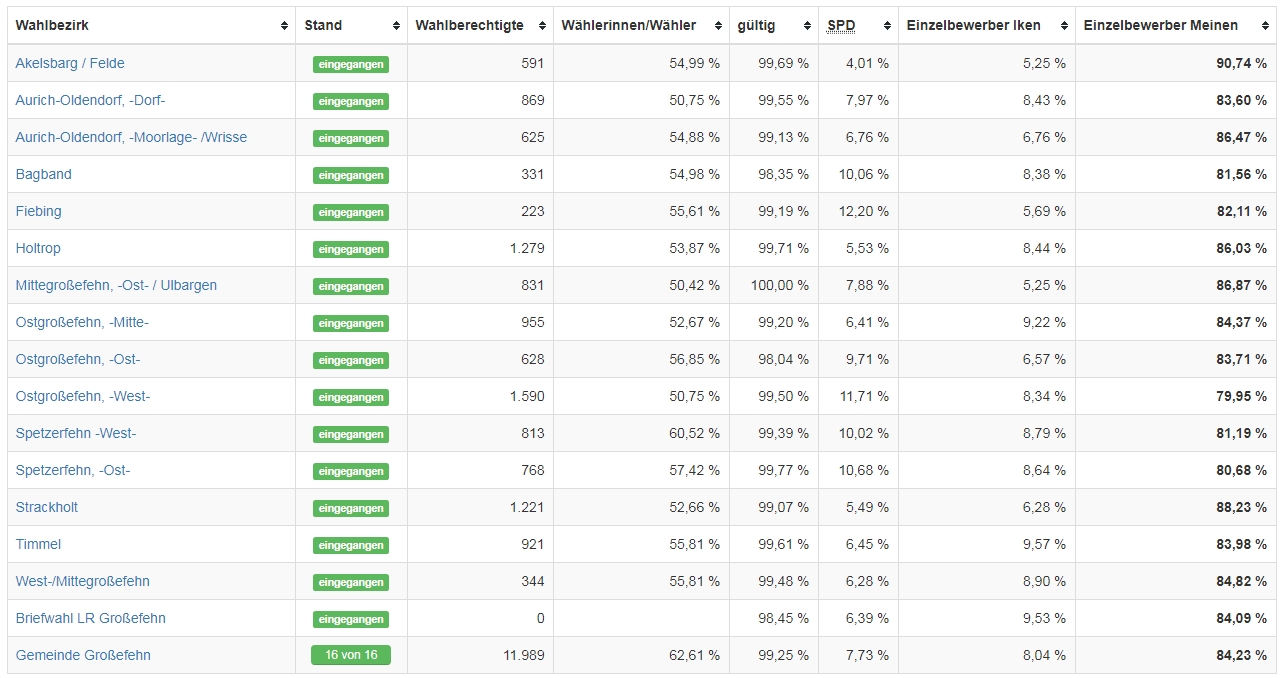Click the SPD column header abbreviation
The height and width of the screenshot is (678, 1282).
point(841,26)
